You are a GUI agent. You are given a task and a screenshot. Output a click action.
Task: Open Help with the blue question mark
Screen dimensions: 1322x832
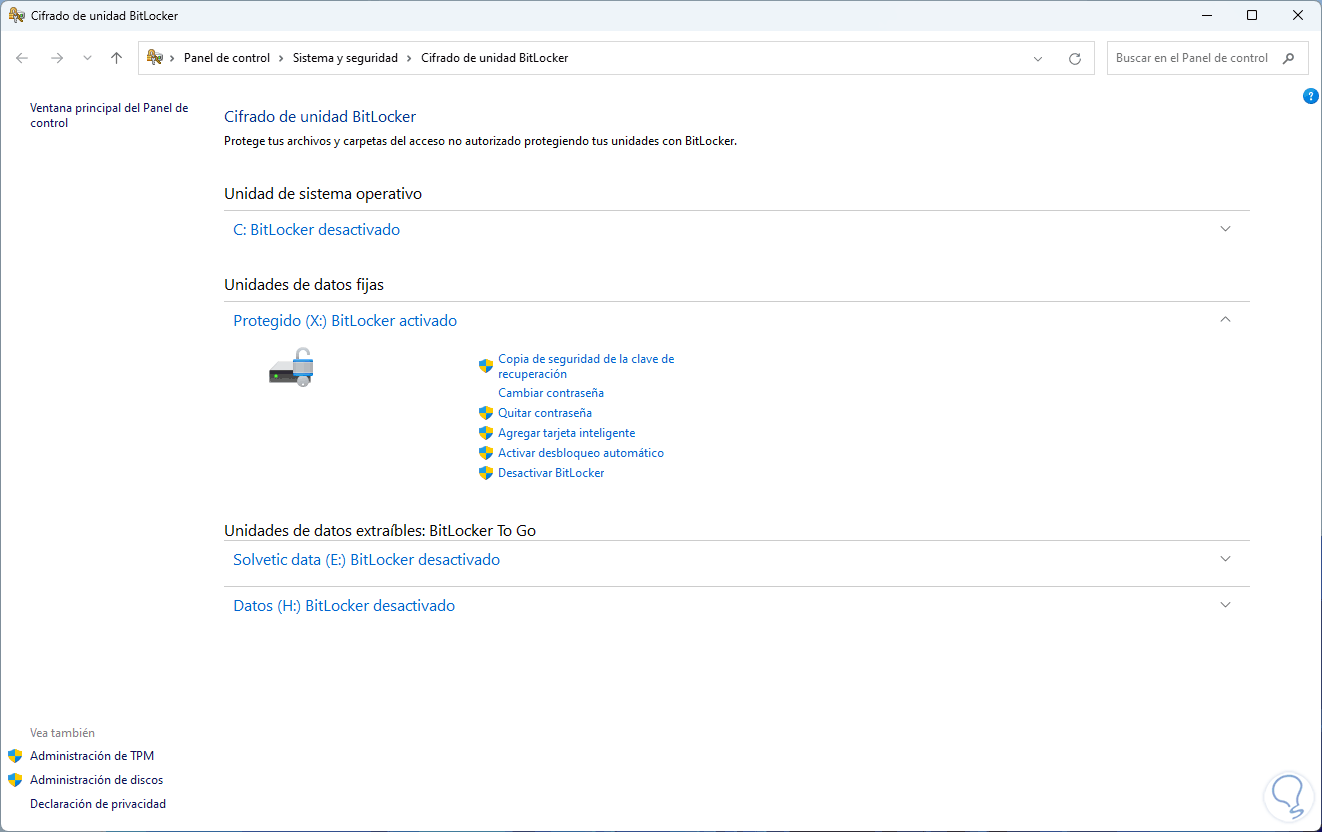click(x=1311, y=96)
